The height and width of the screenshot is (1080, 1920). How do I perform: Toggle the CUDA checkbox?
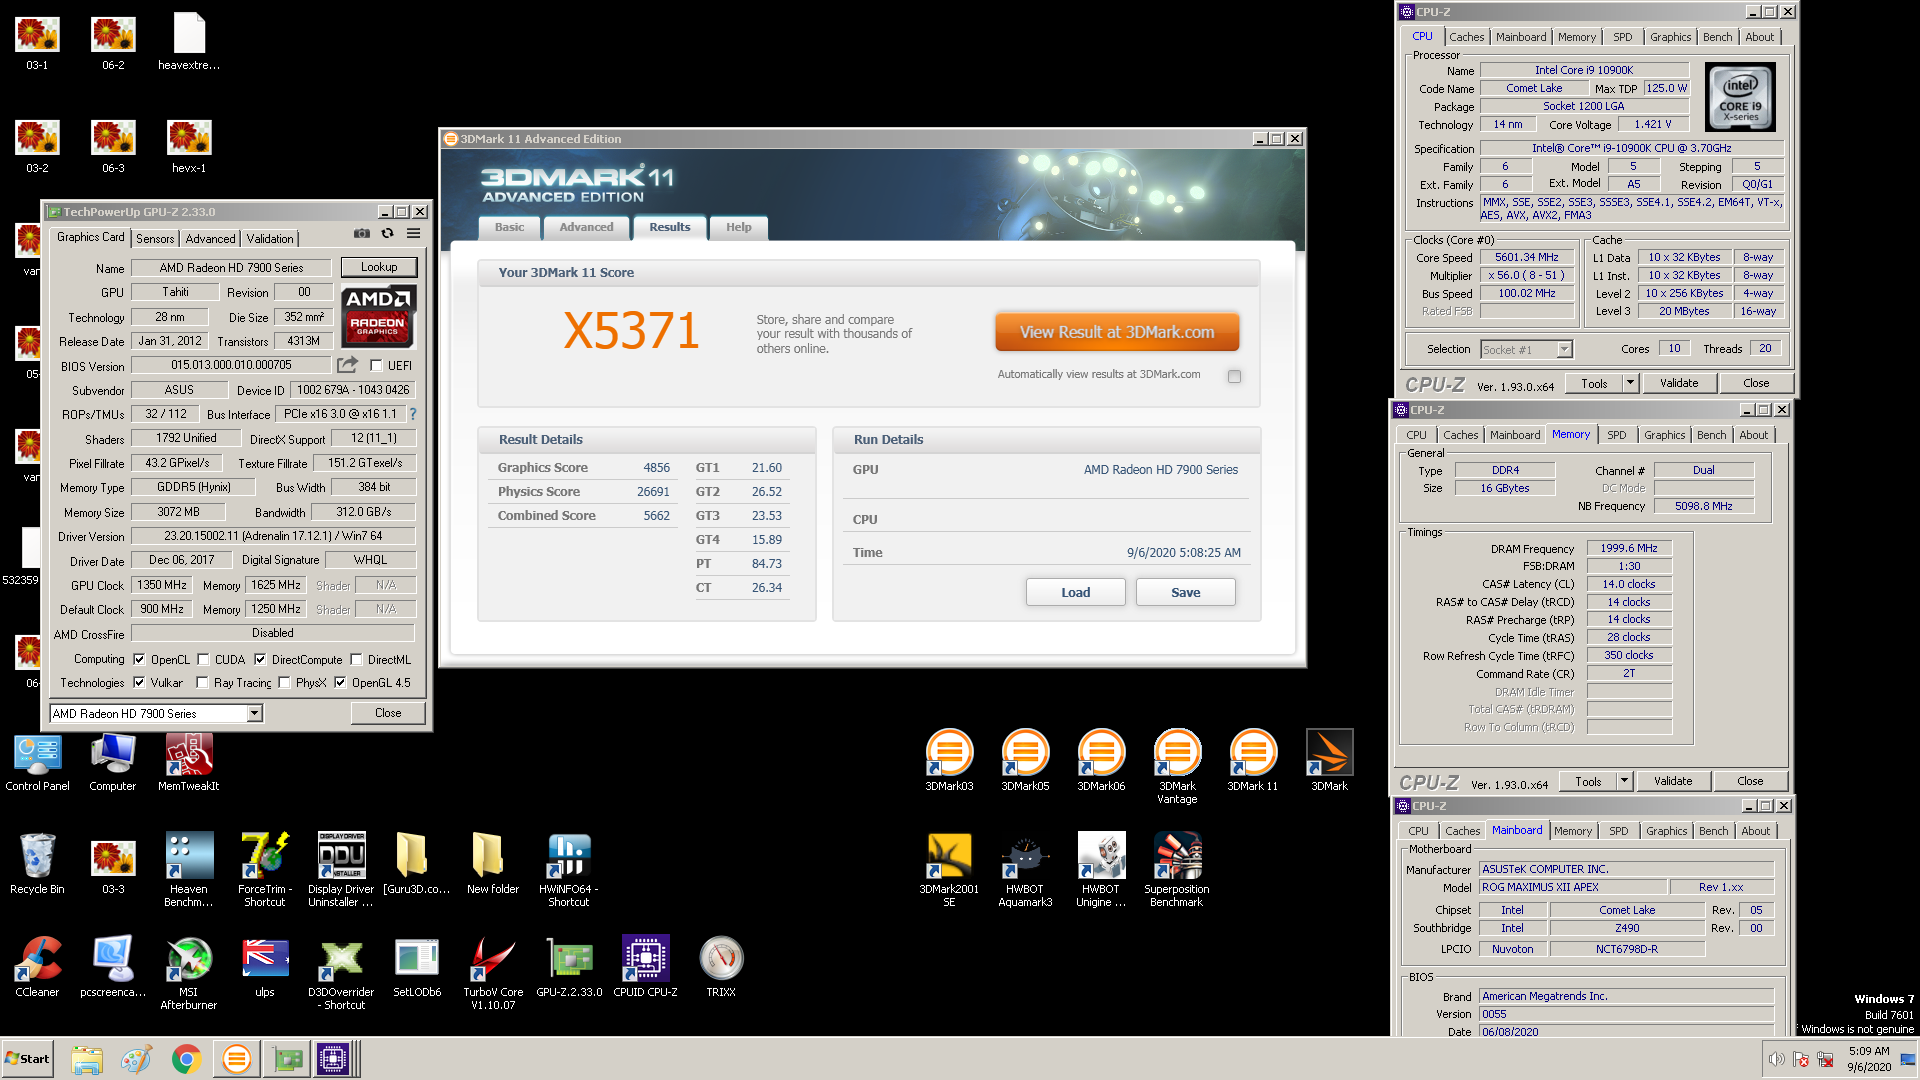203,659
